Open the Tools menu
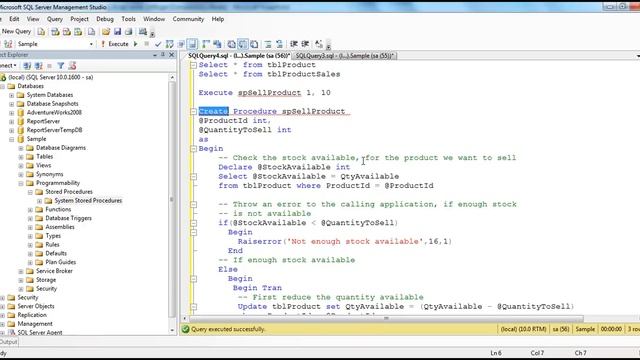This screenshot has width=640, height=360. click(129, 19)
